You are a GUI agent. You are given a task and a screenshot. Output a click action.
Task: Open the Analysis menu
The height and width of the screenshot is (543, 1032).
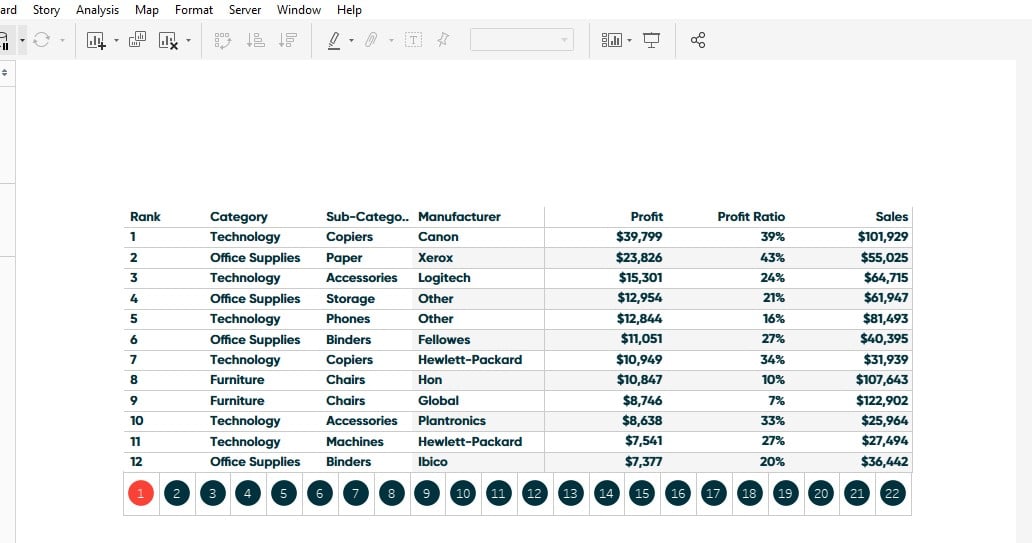[x=97, y=10]
